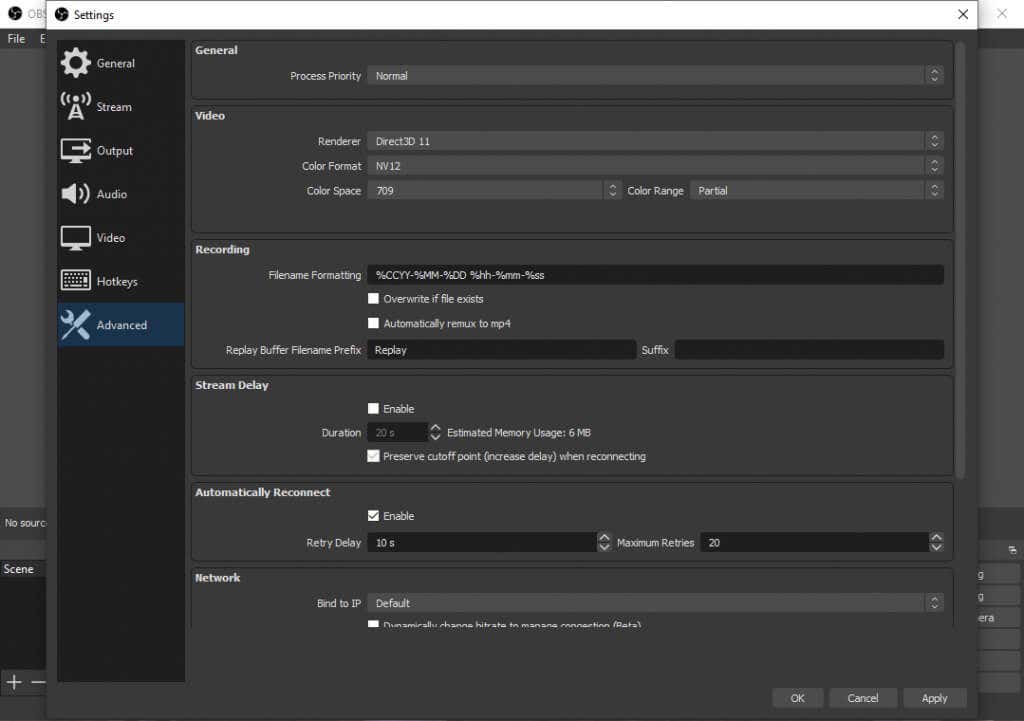The width and height of the screenshot is (1024, 721).
Task: Enable Overwrite if file exists
Action: (374, 298)
